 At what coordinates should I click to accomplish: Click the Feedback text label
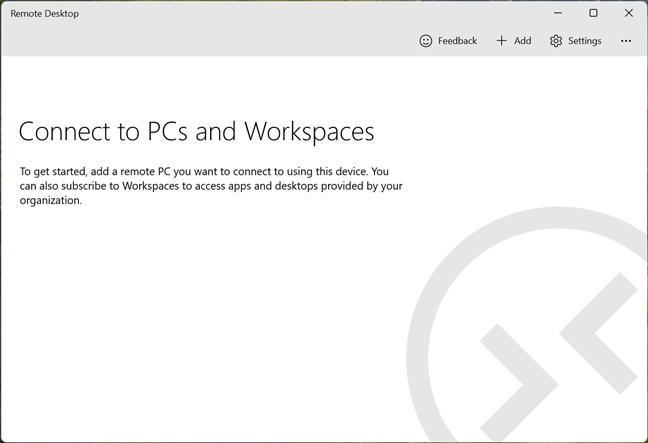[457, 41]
